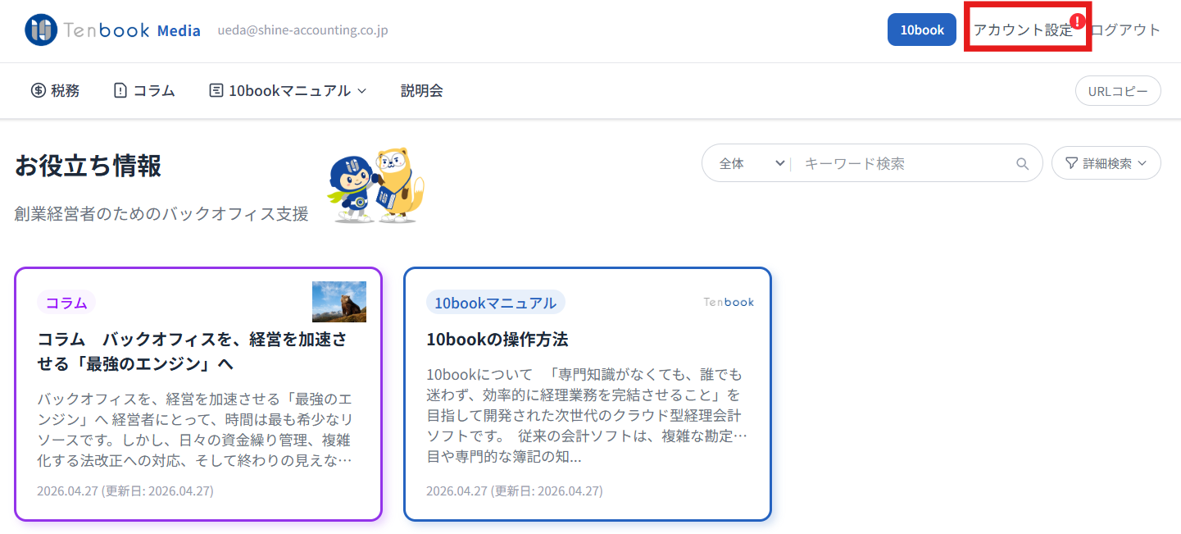The height and width of the screenshot is (534, 1181).
Task: Click the exclamation icon beside コラム
Action: point(121,91)
